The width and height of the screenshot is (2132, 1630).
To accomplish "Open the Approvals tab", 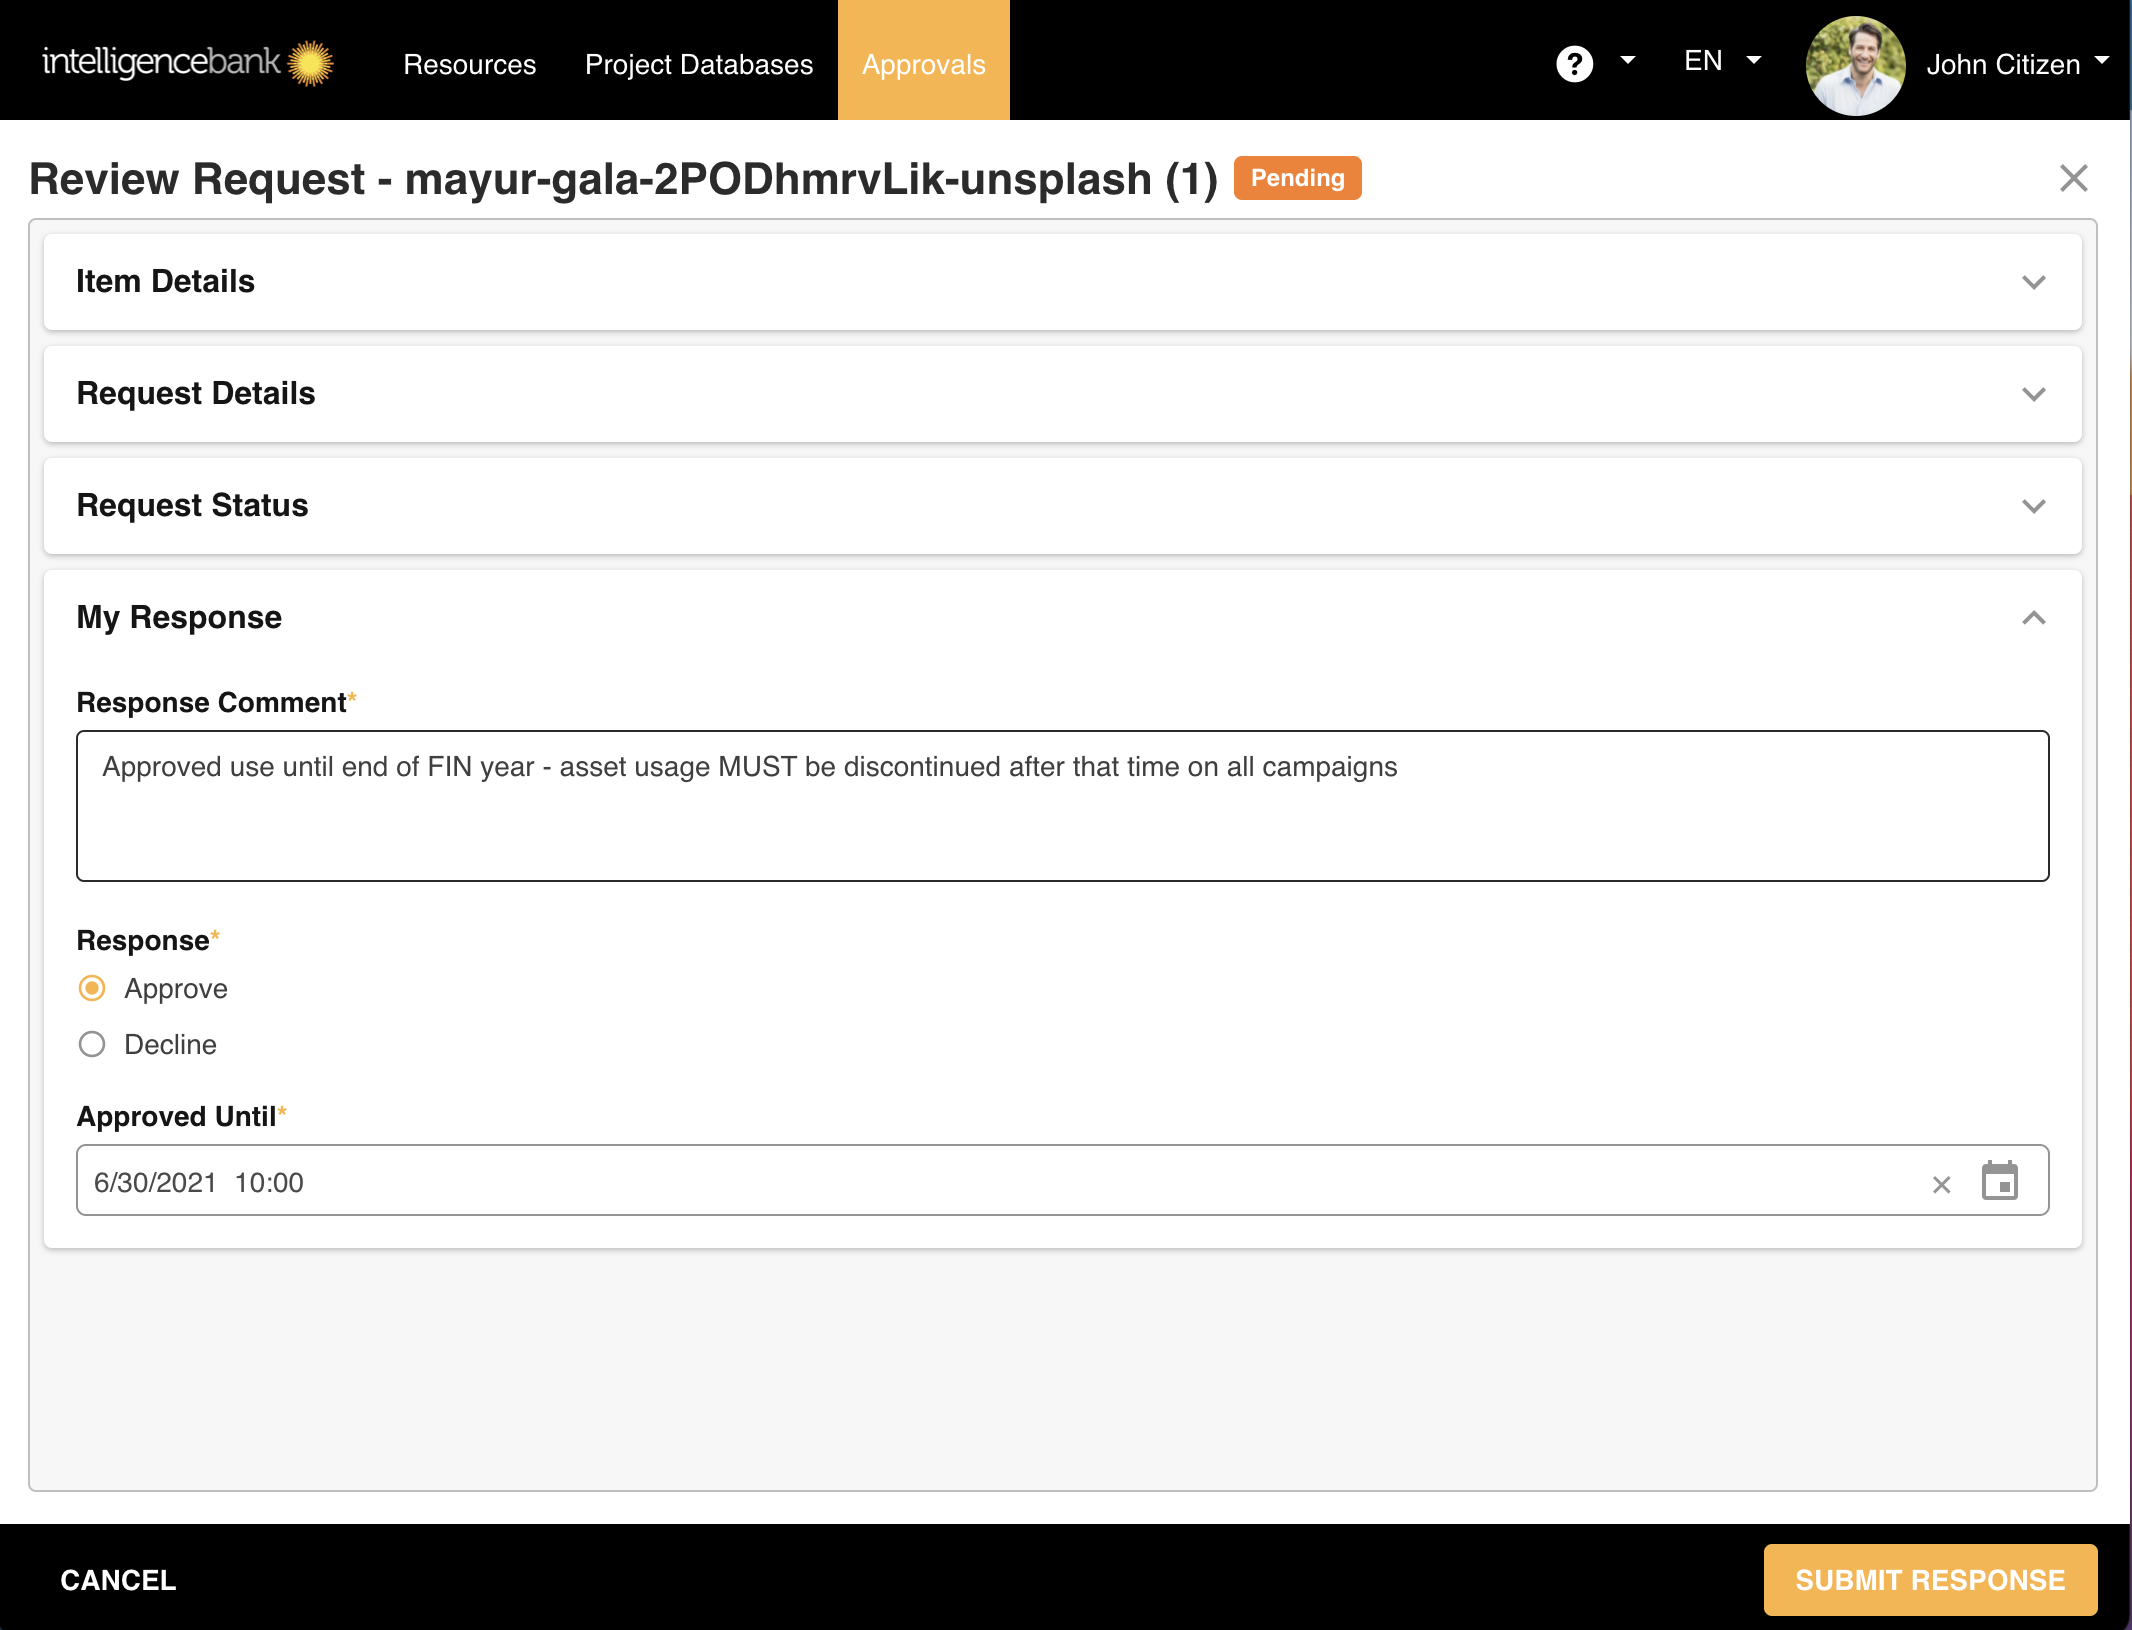I will [x=923, y=64].
